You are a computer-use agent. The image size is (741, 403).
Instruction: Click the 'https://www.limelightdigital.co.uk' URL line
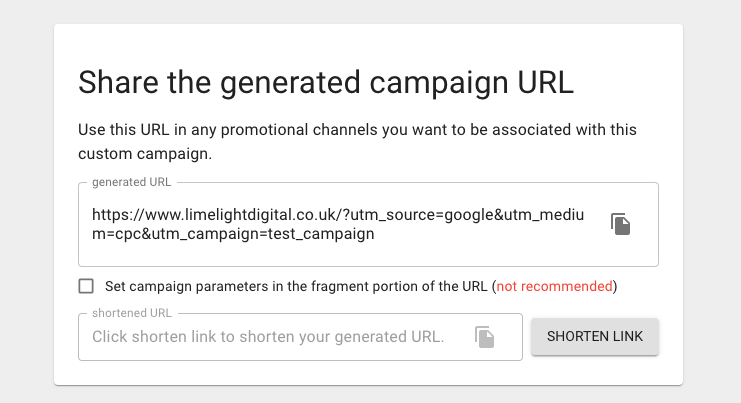tap(338, 215)
